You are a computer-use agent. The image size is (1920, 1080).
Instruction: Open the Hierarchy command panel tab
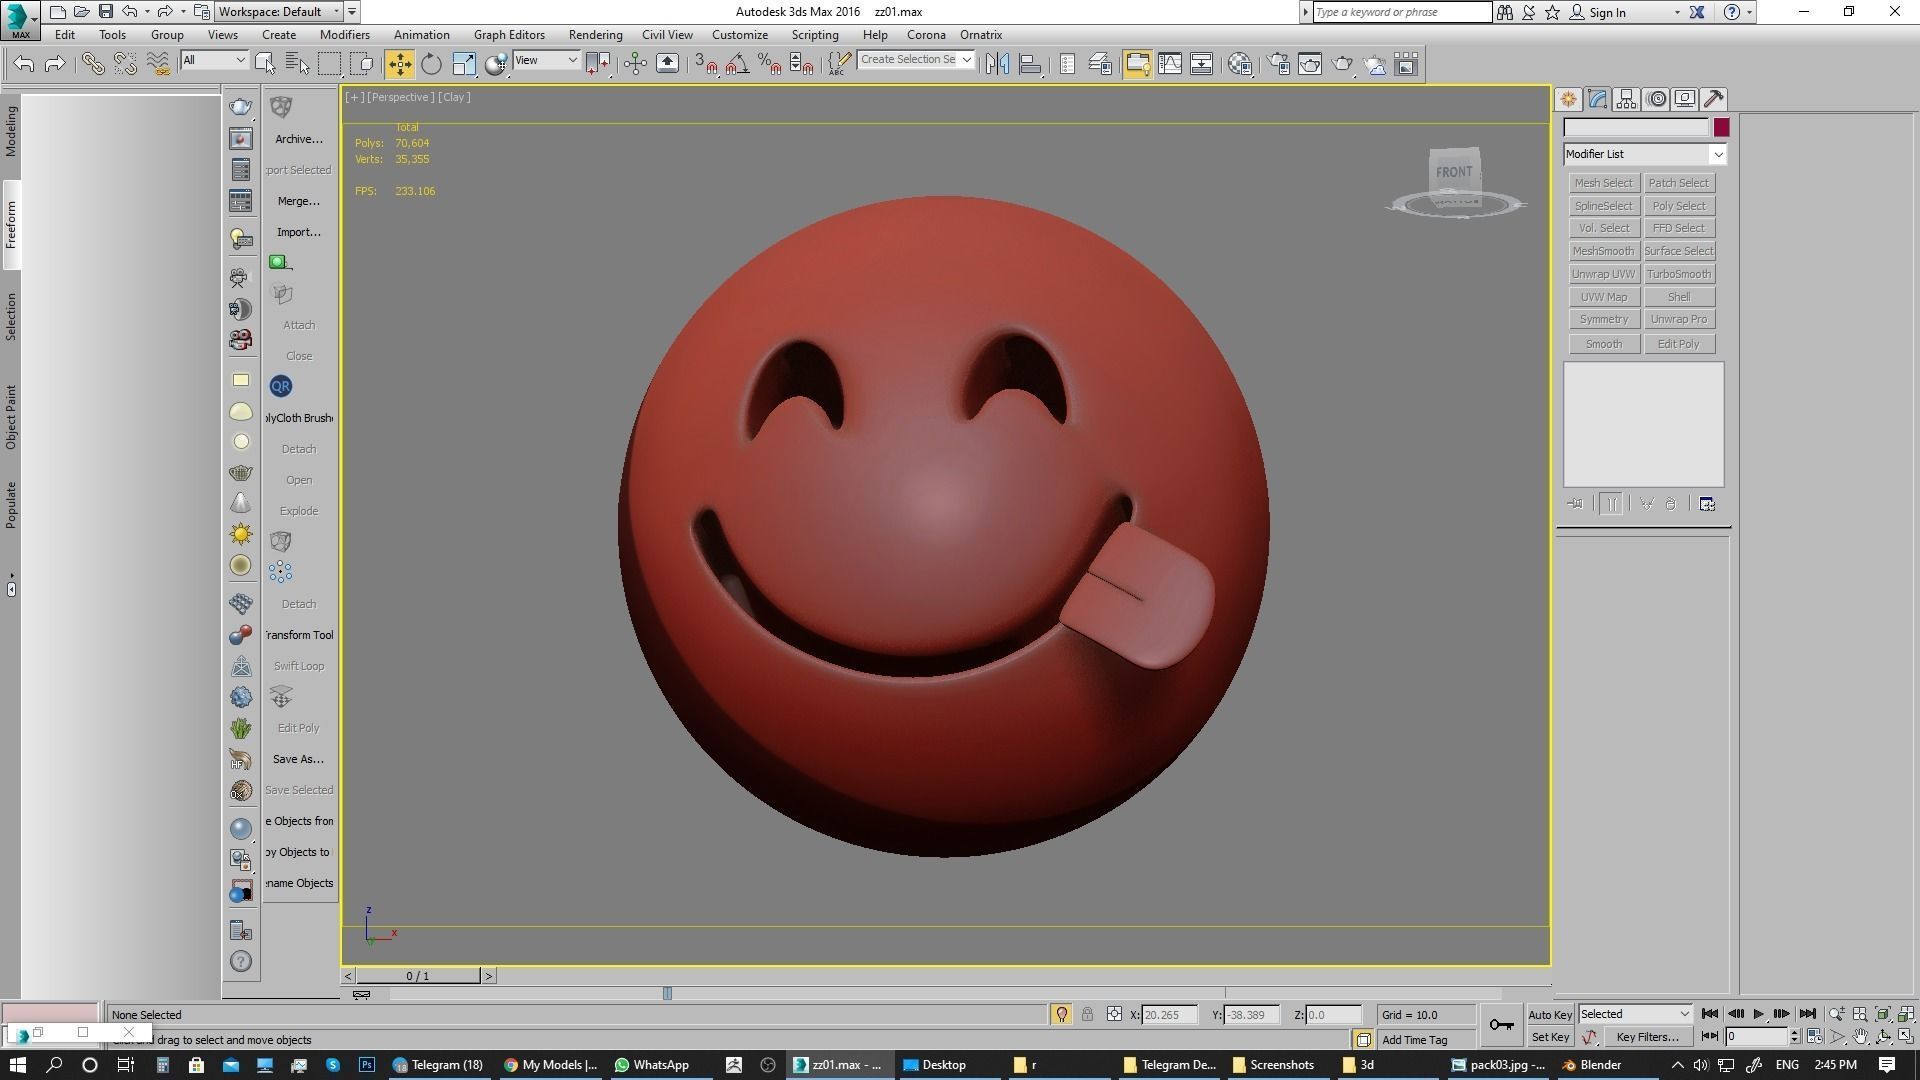[x=1626, y=99]
